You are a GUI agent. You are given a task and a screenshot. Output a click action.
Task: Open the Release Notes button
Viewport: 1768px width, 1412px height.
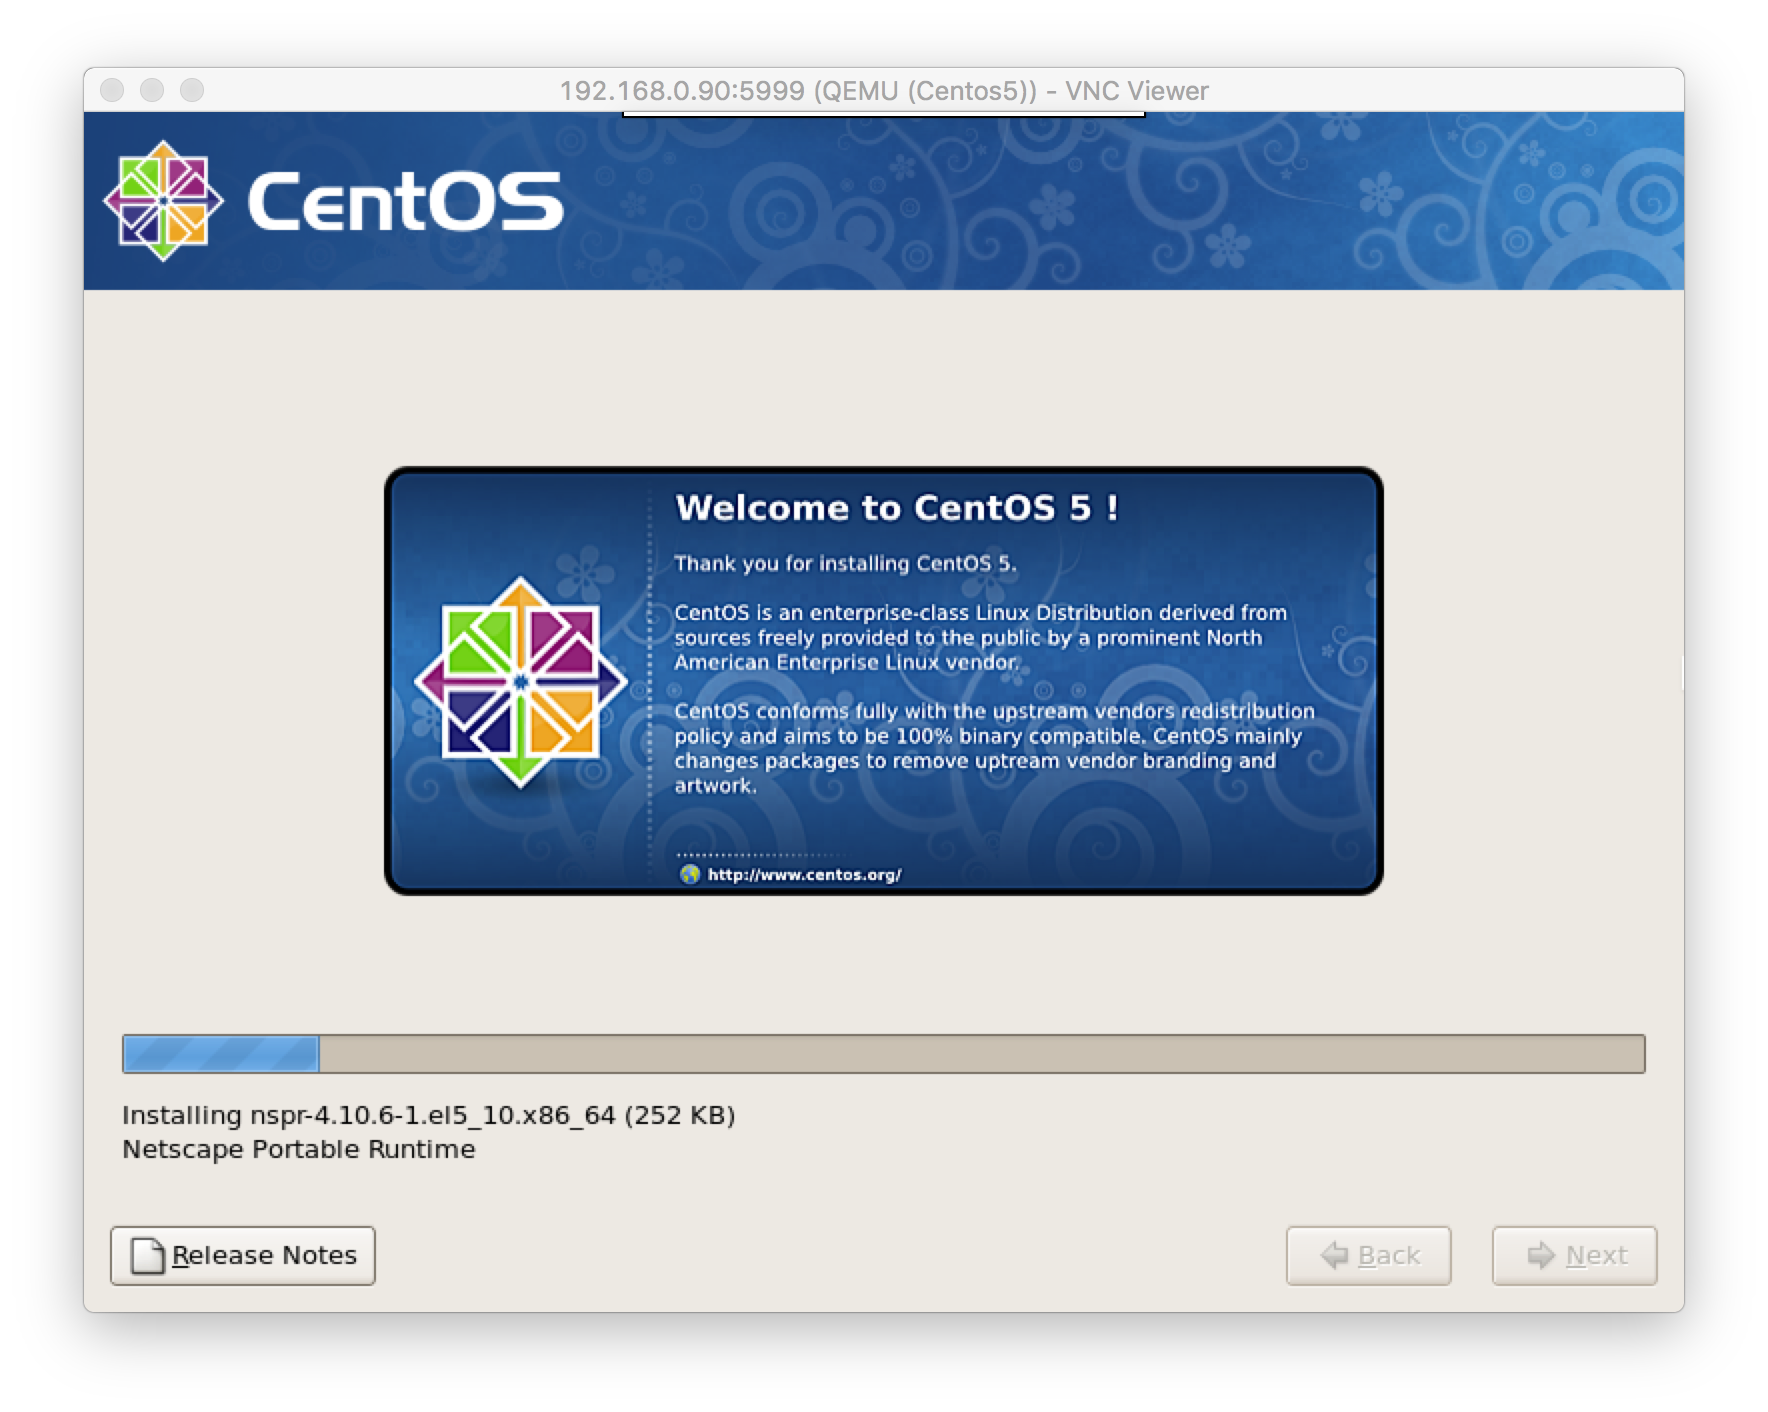point(243,1255)
